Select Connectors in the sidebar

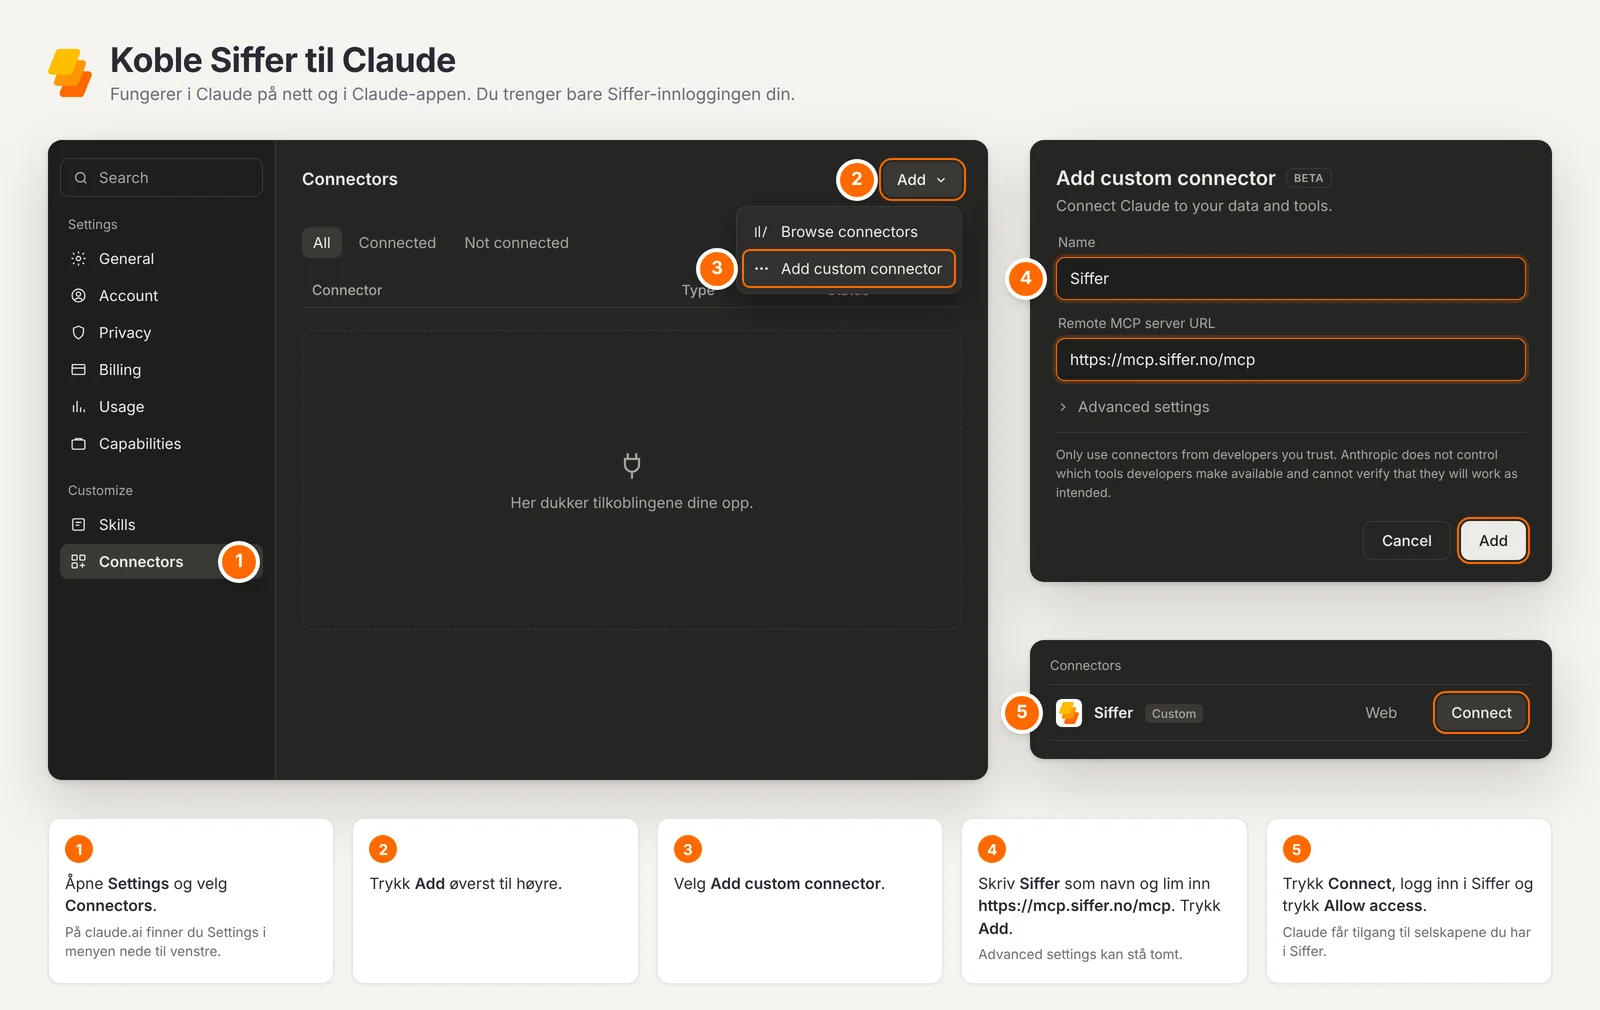click(160, 562)
